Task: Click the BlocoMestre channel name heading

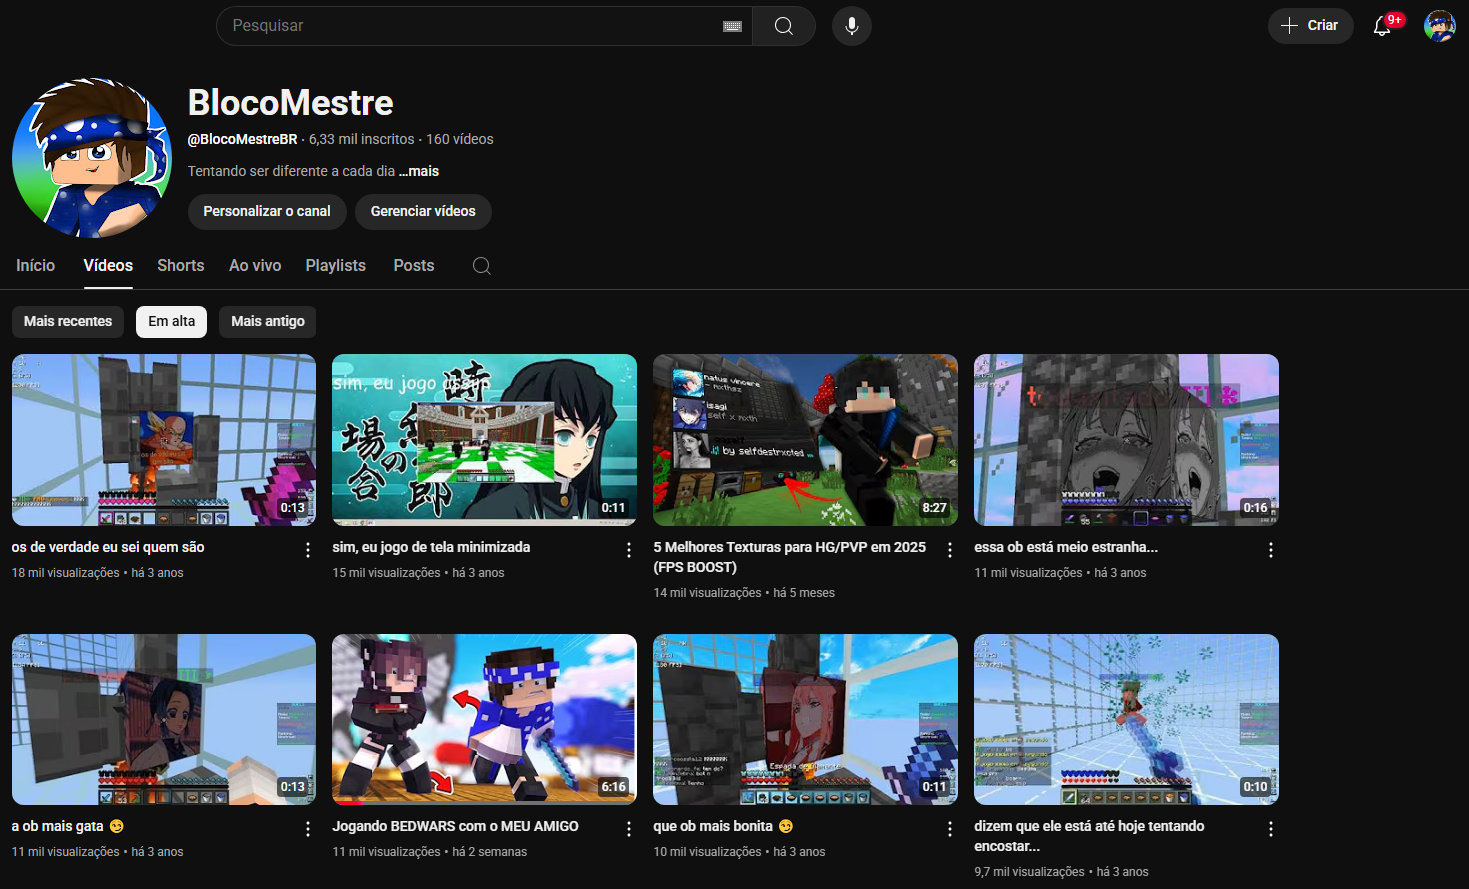Action: coord(291,103)
